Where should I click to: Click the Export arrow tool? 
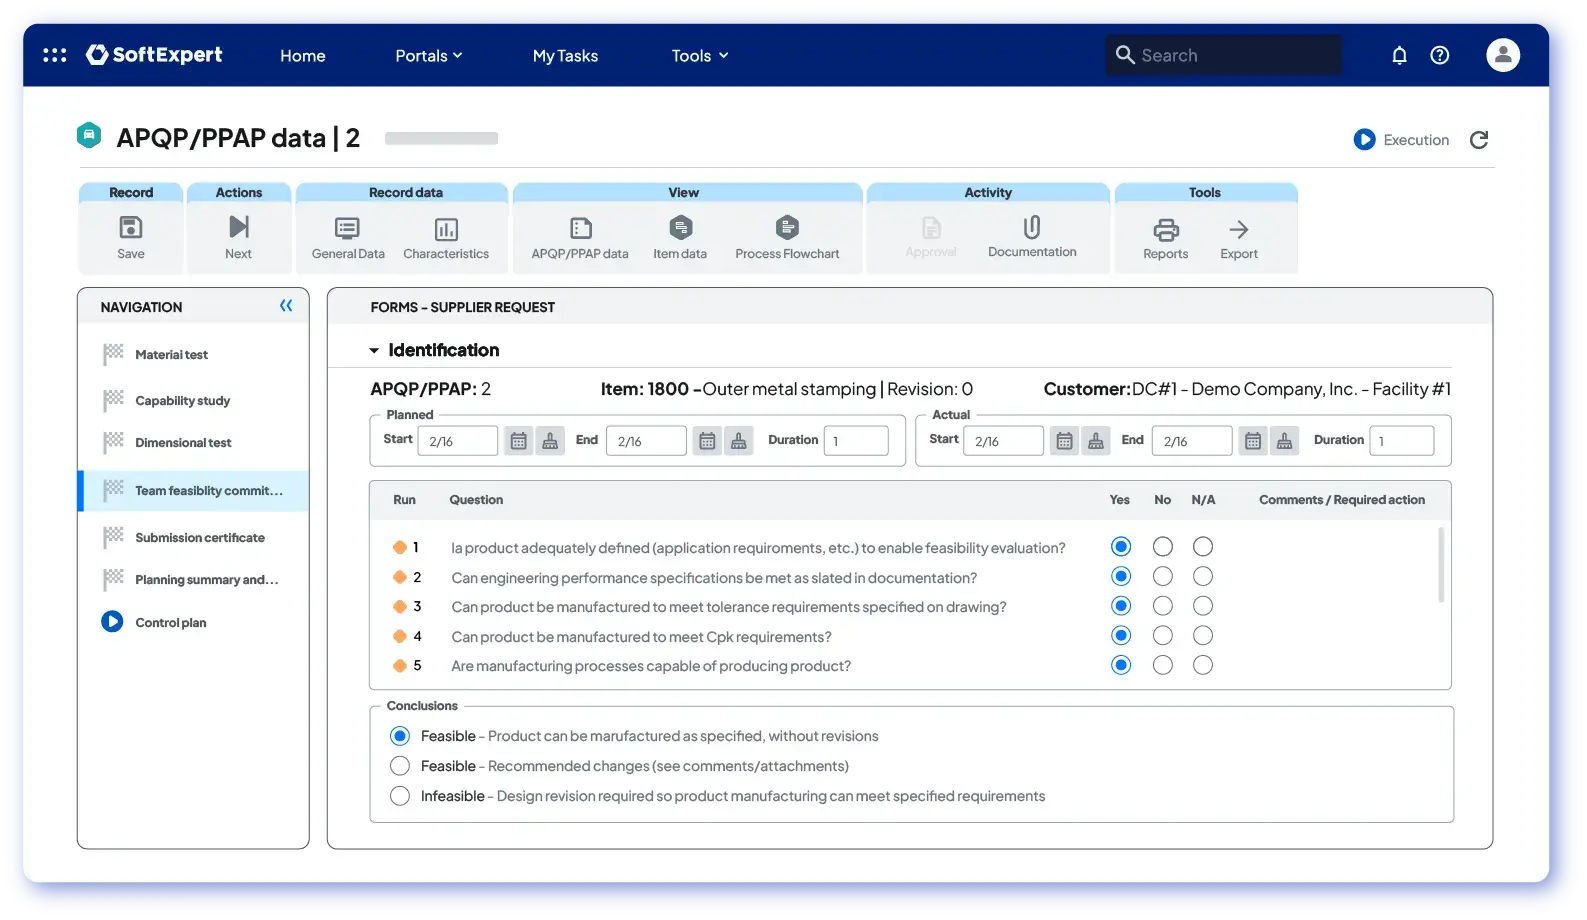1239,239
